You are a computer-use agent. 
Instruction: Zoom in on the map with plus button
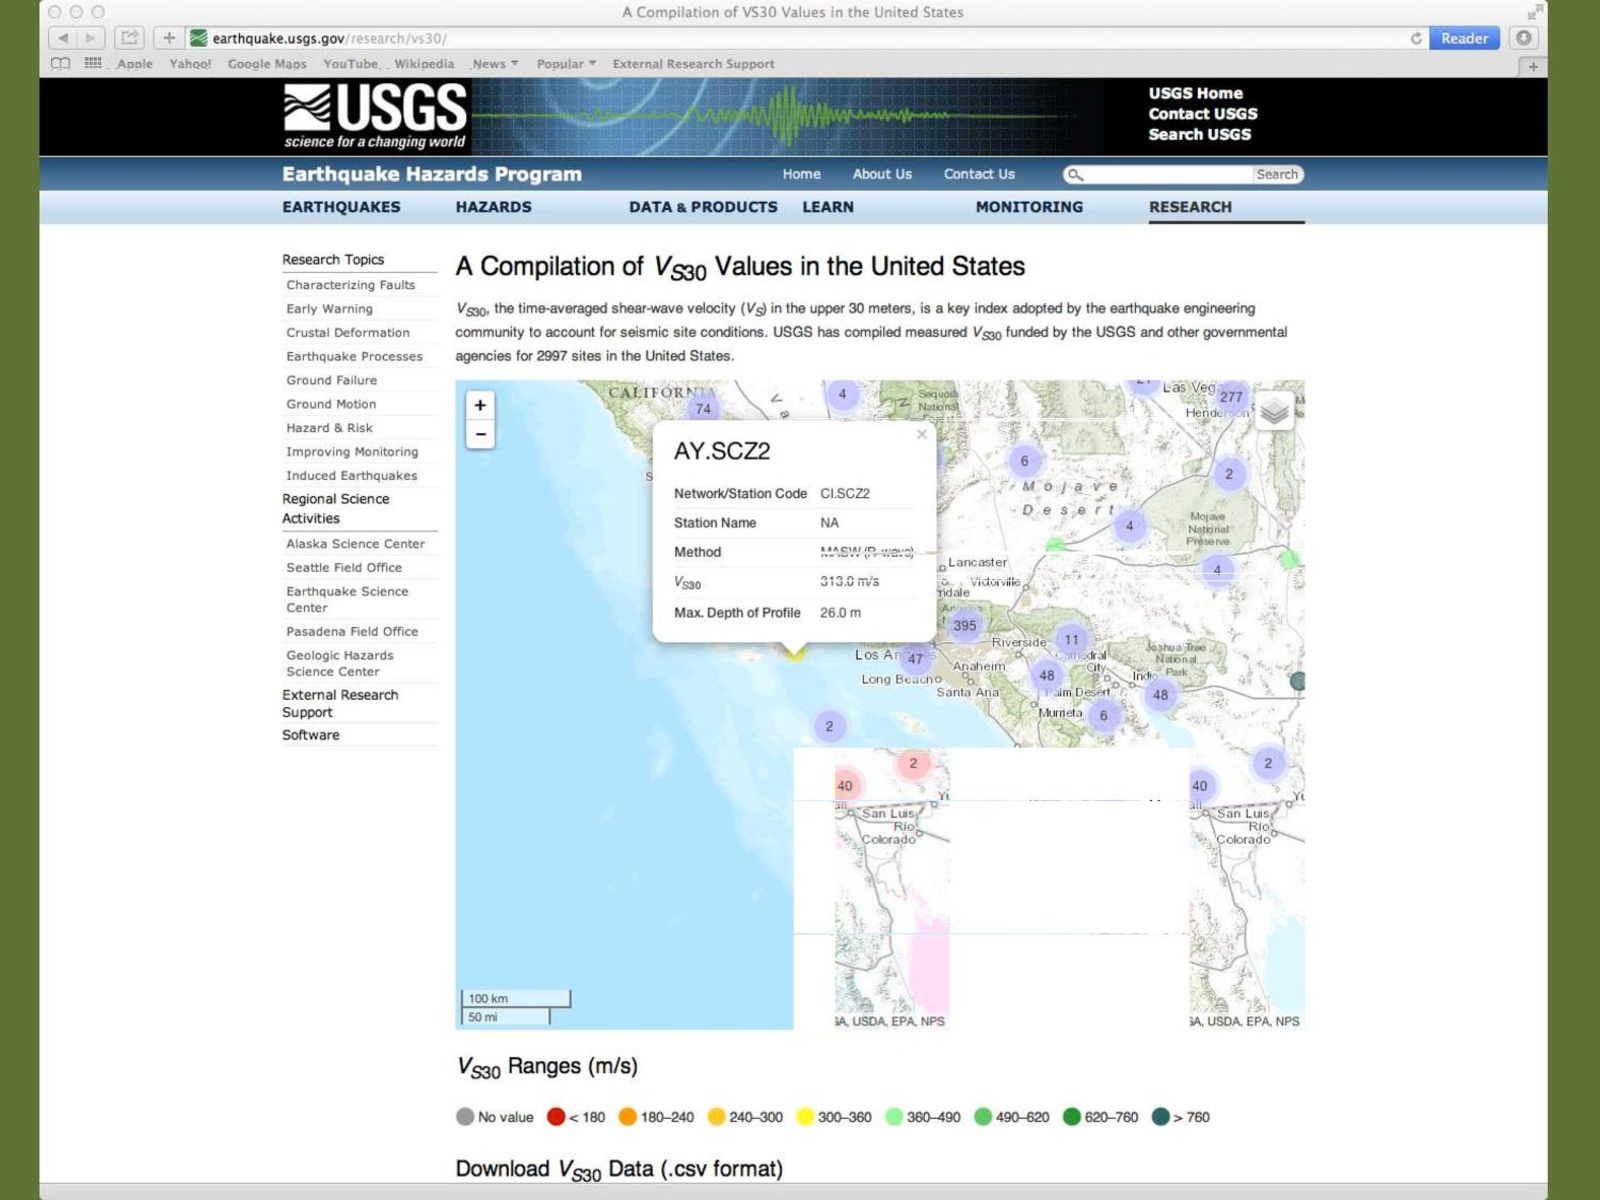click(480, 405)
